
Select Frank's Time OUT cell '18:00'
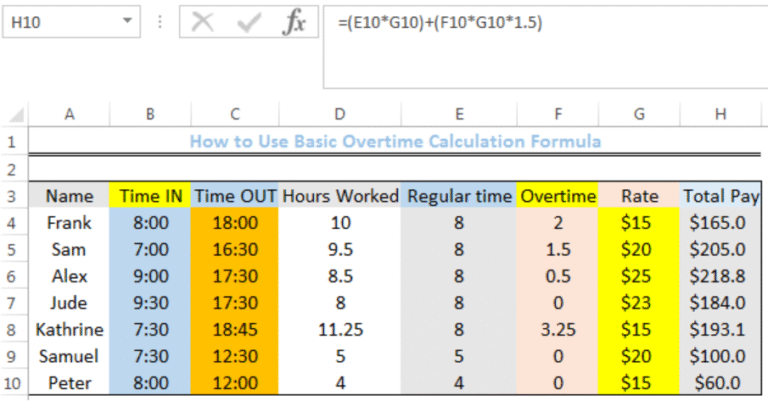click(x=235, y=223)
